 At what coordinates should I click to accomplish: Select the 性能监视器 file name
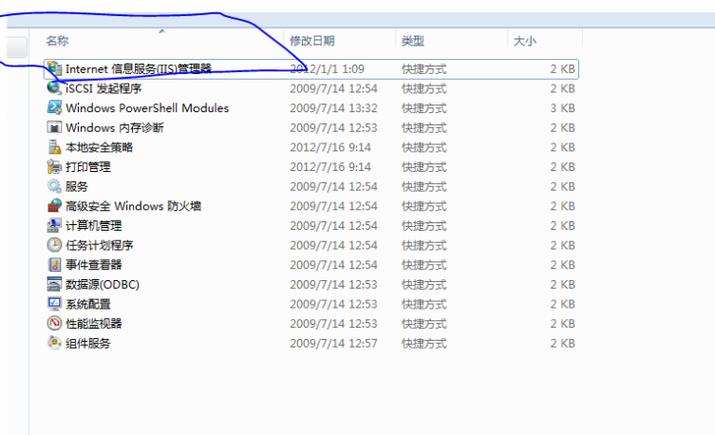[93, 324]
